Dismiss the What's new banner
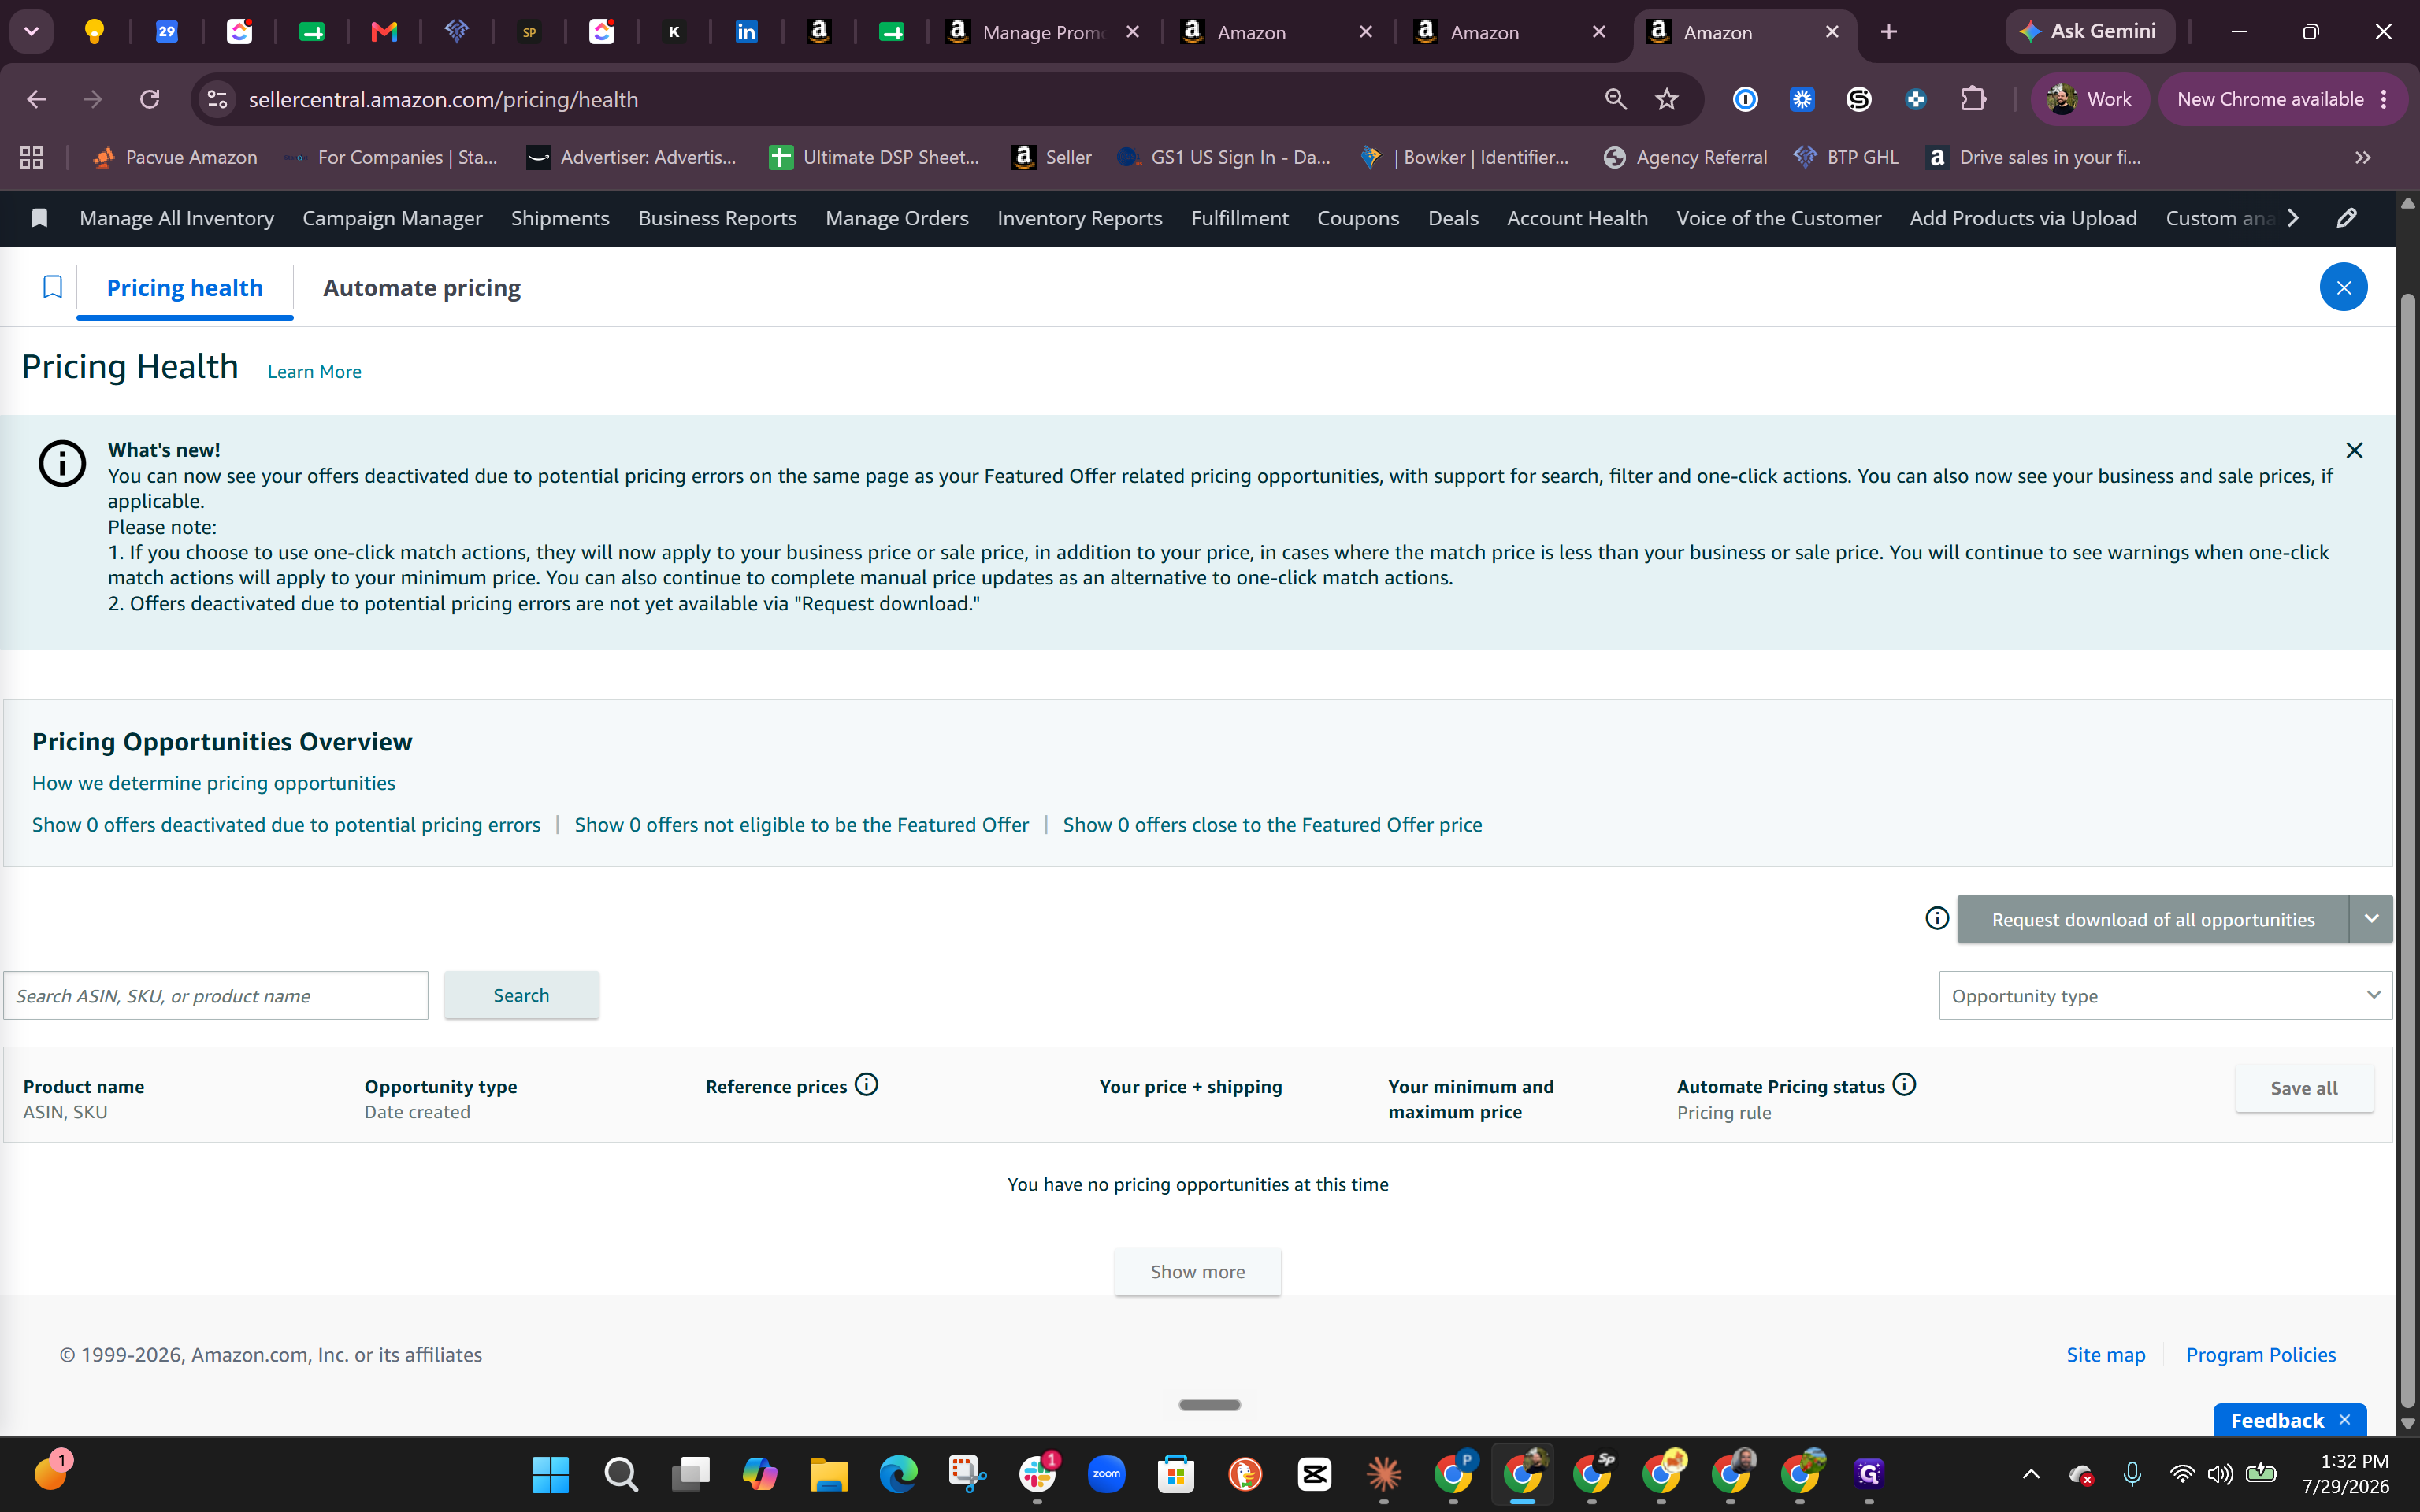Image resolution: width=2420 pixels, height=1512 pixels. pyautogui.click(x=2354, y=450)
